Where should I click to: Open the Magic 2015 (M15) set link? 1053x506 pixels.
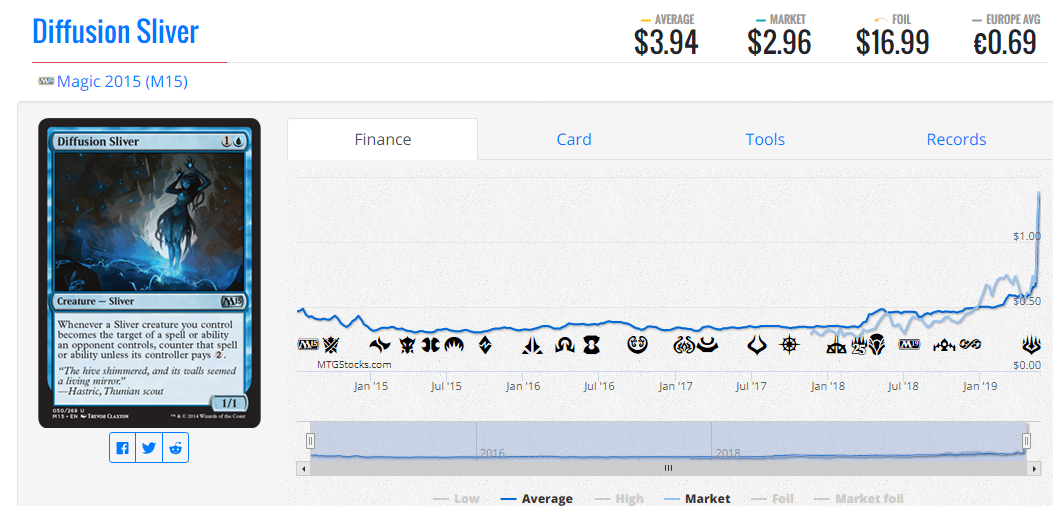(122, 82)
